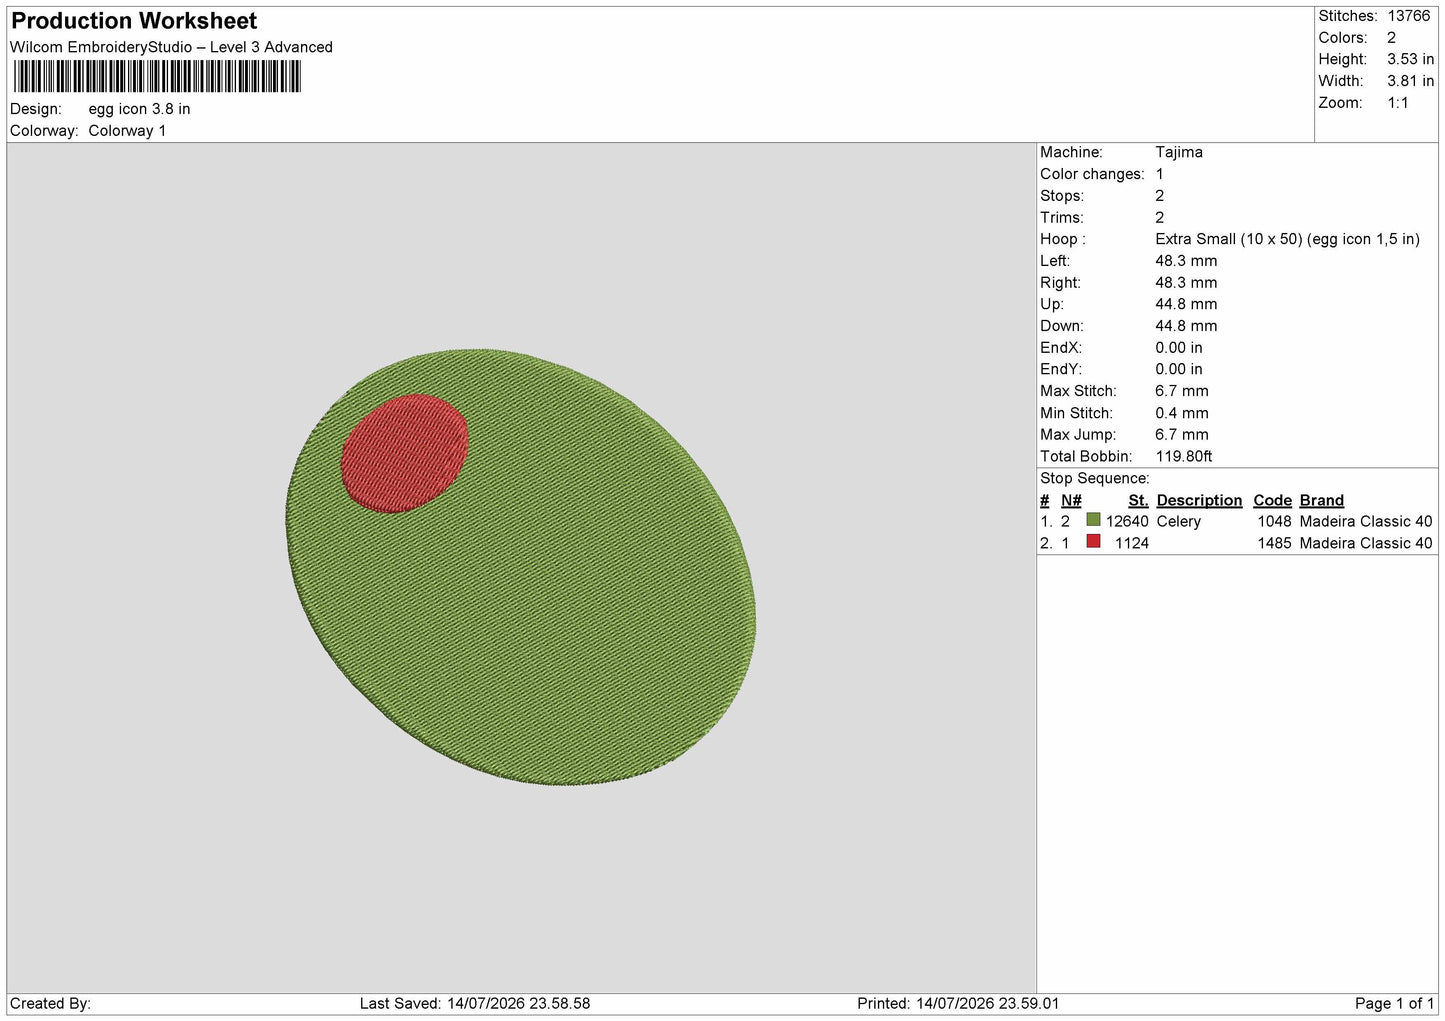The image size is (1445, 1021).
Task: Click the Code column header
Action: (1272, 500)
